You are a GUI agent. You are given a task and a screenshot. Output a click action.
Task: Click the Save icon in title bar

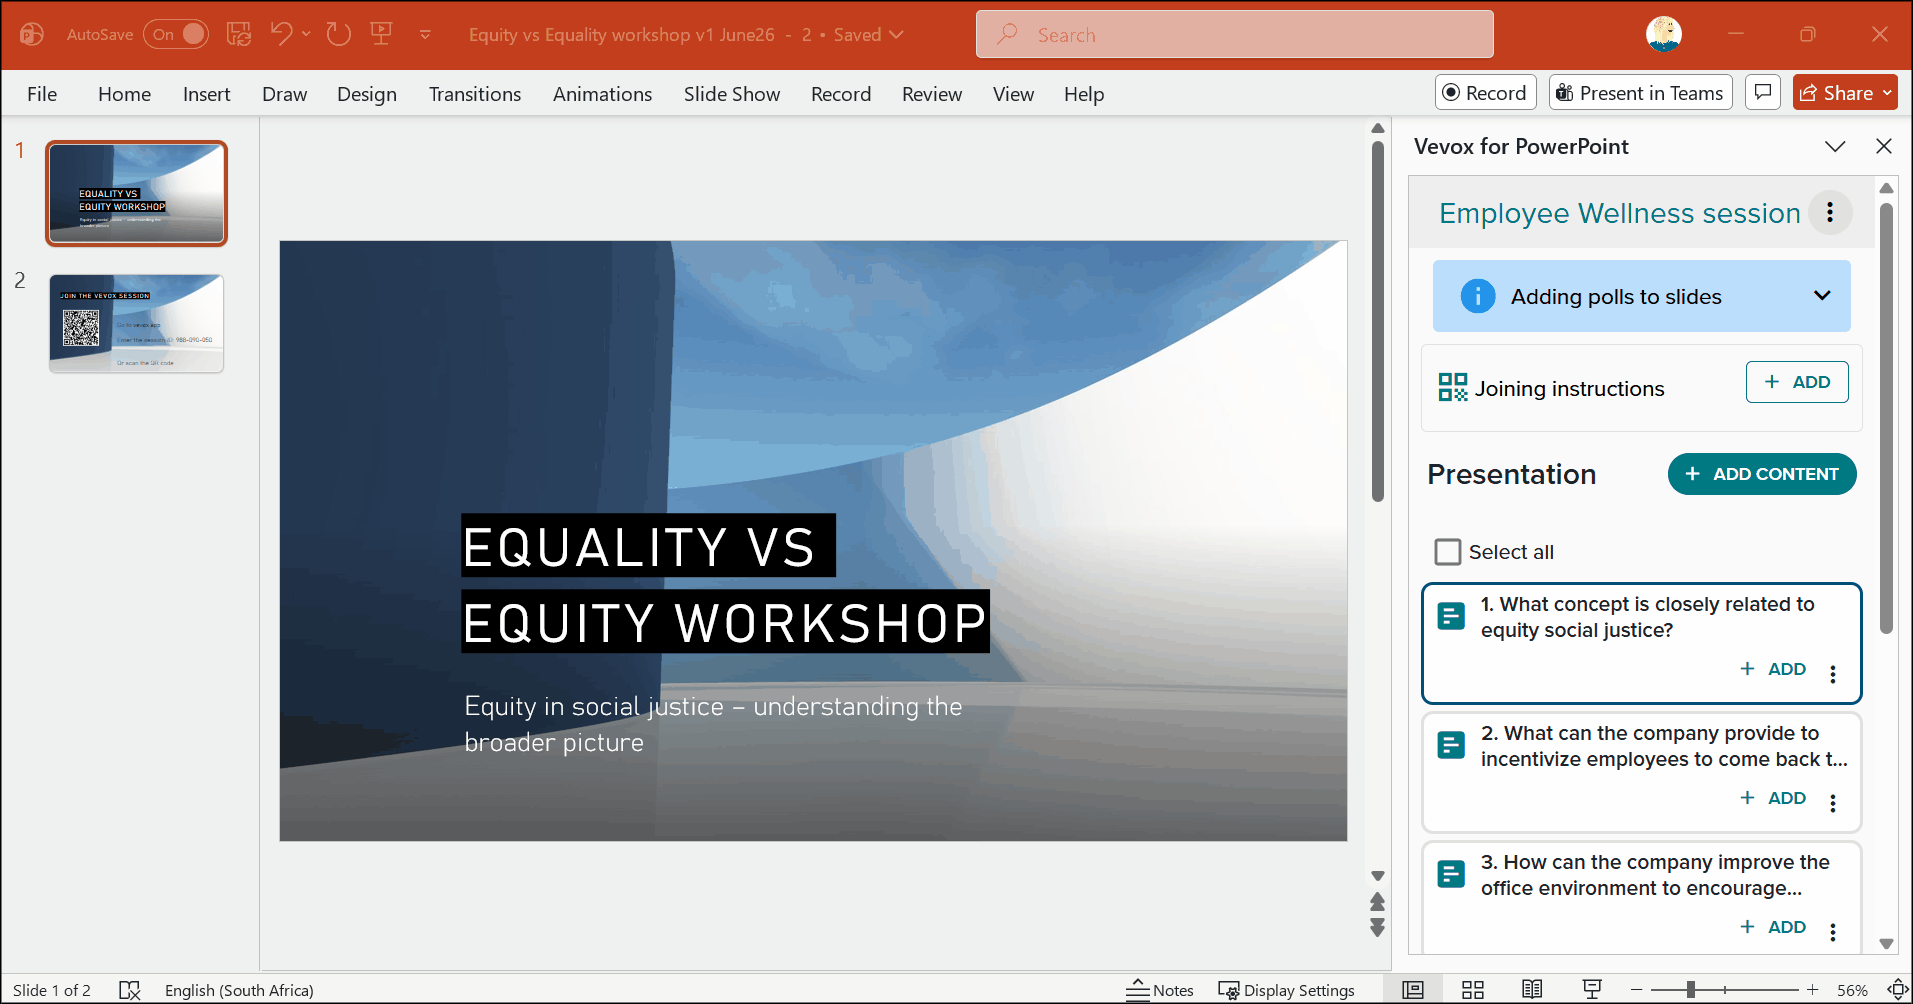(238, 34)
